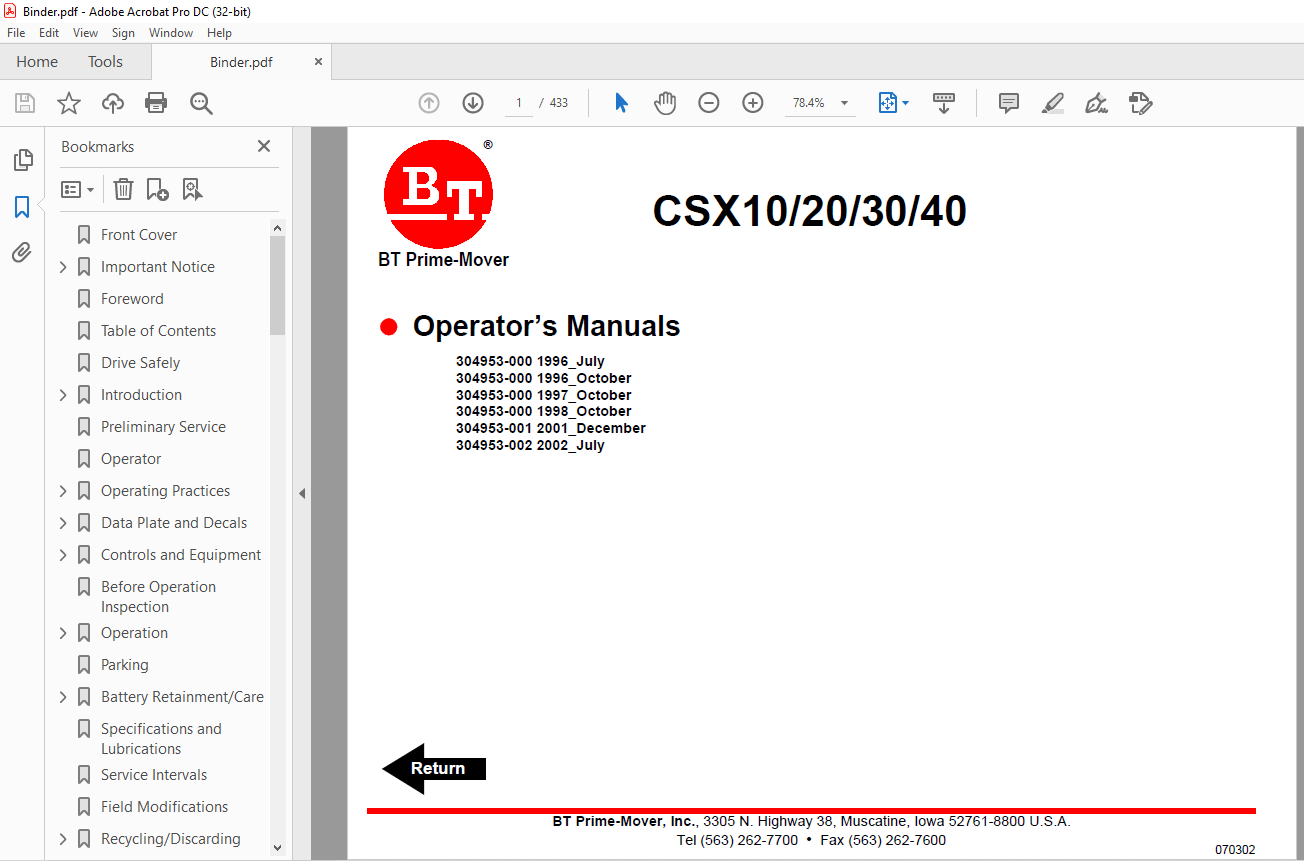This screenshot has height=861, width=1304.
Task: Add Binder.pdf to starred files
Action: tap(69, 103)
